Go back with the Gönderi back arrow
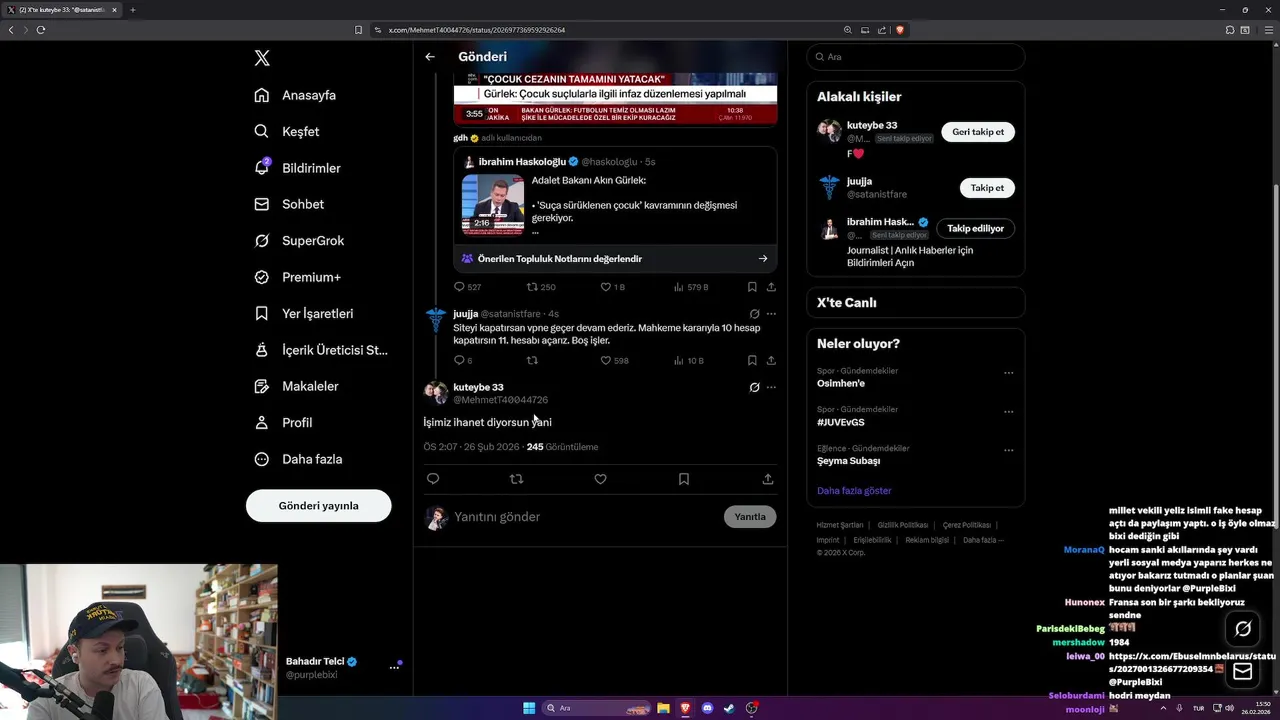 tap(430, 57)
